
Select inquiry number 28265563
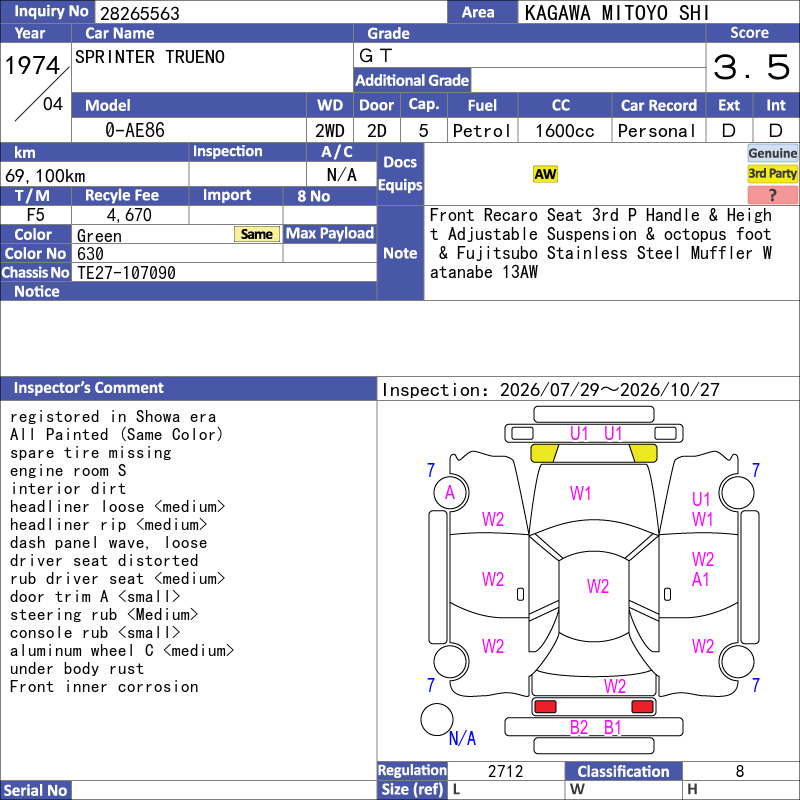[140, 13]
